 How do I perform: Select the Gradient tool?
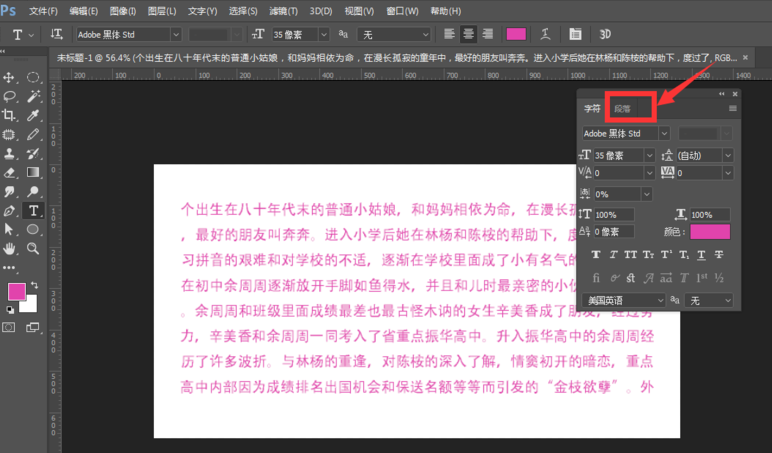click(33, 173)
